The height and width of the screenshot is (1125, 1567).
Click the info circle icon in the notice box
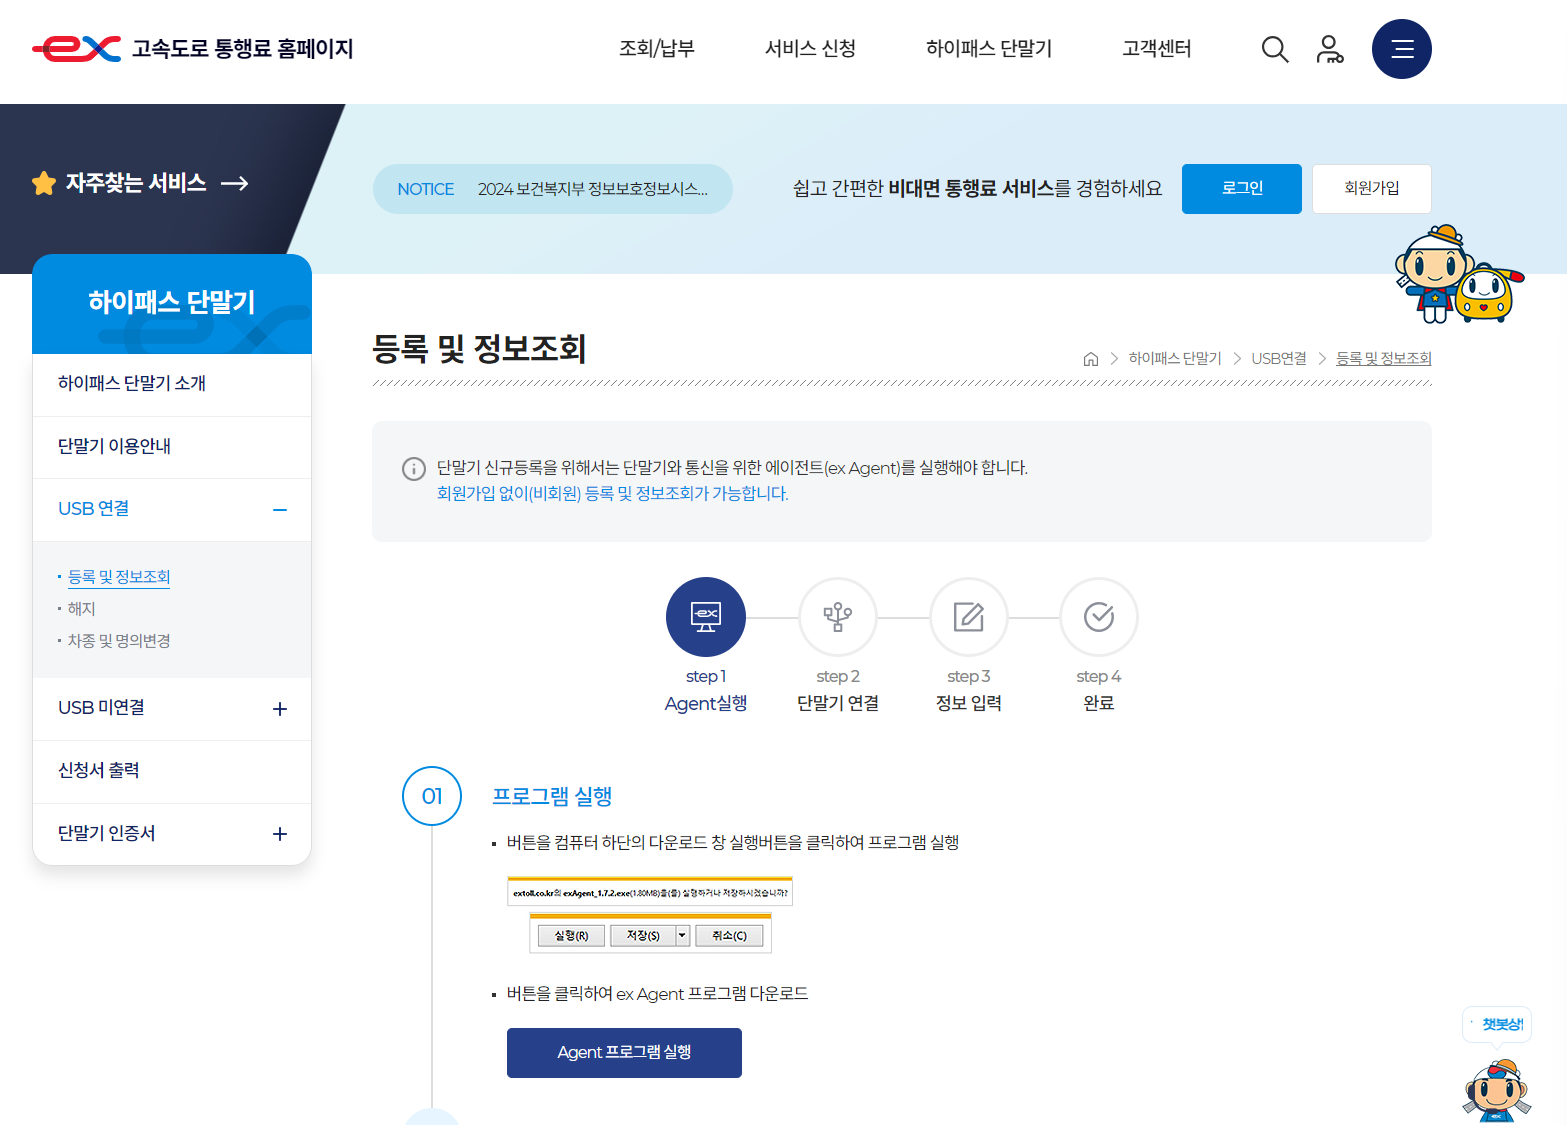tap(414, 469)
